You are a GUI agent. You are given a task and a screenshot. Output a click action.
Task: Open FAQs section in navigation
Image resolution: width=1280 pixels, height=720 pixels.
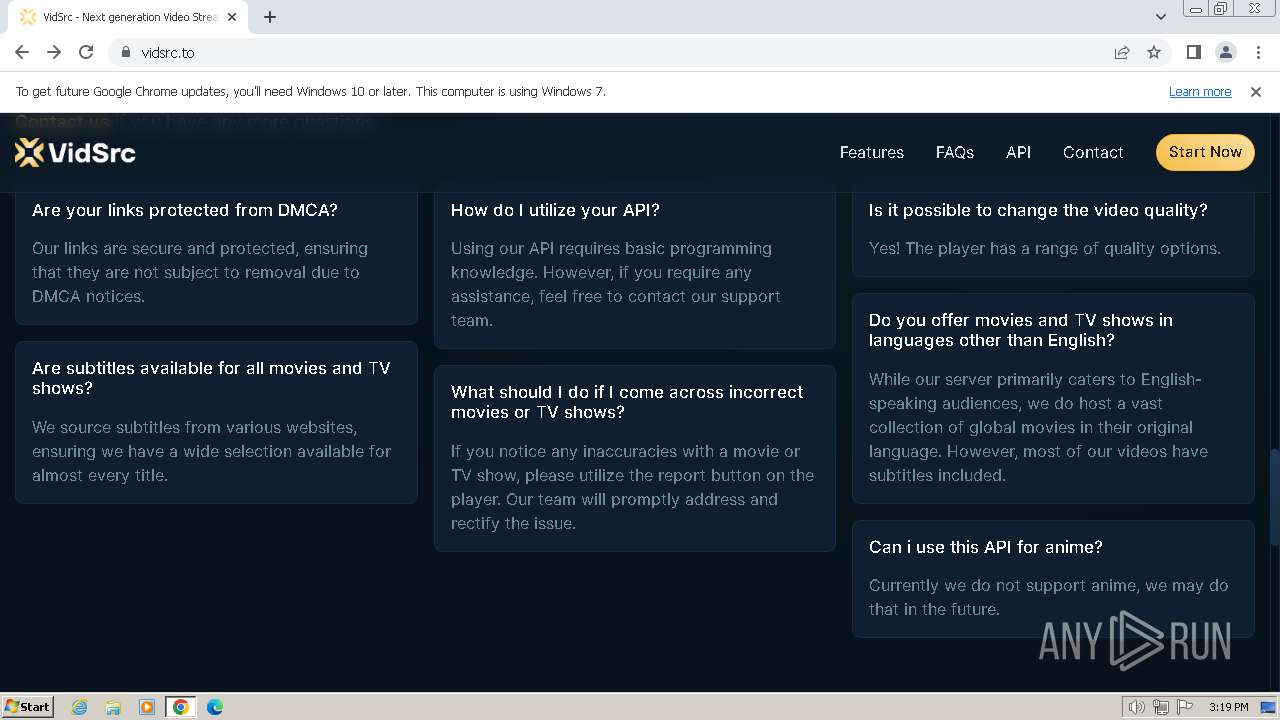955,152
